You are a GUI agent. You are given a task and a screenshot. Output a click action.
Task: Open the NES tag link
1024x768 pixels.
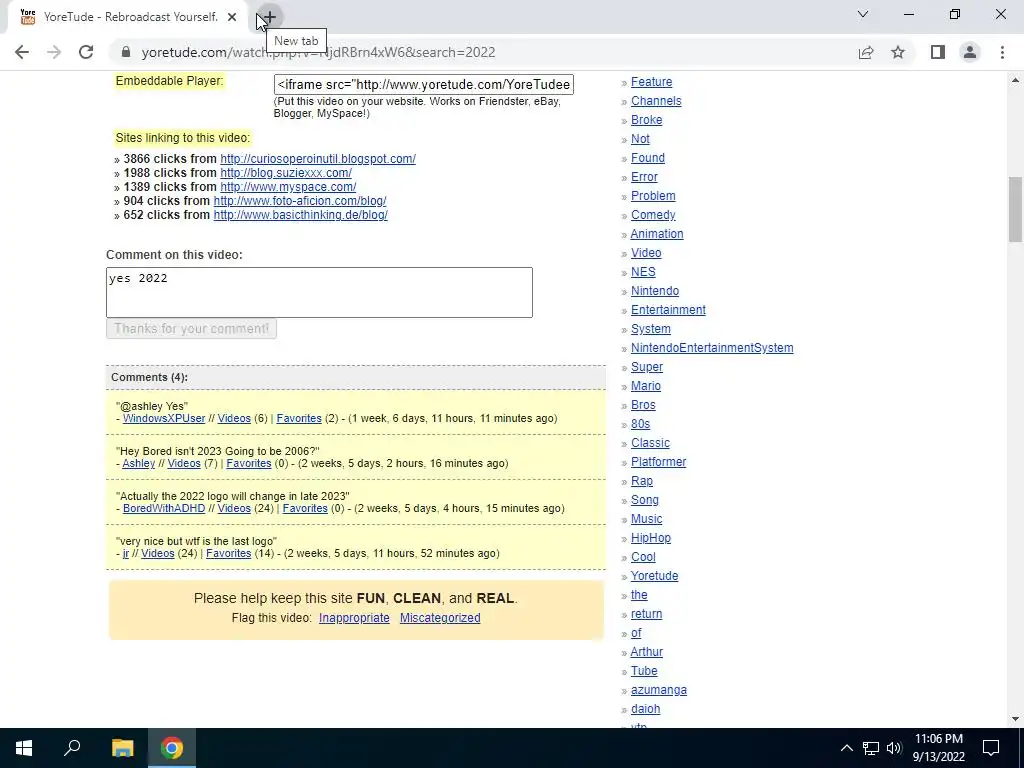pyautogui.click(x=643, y=272)
